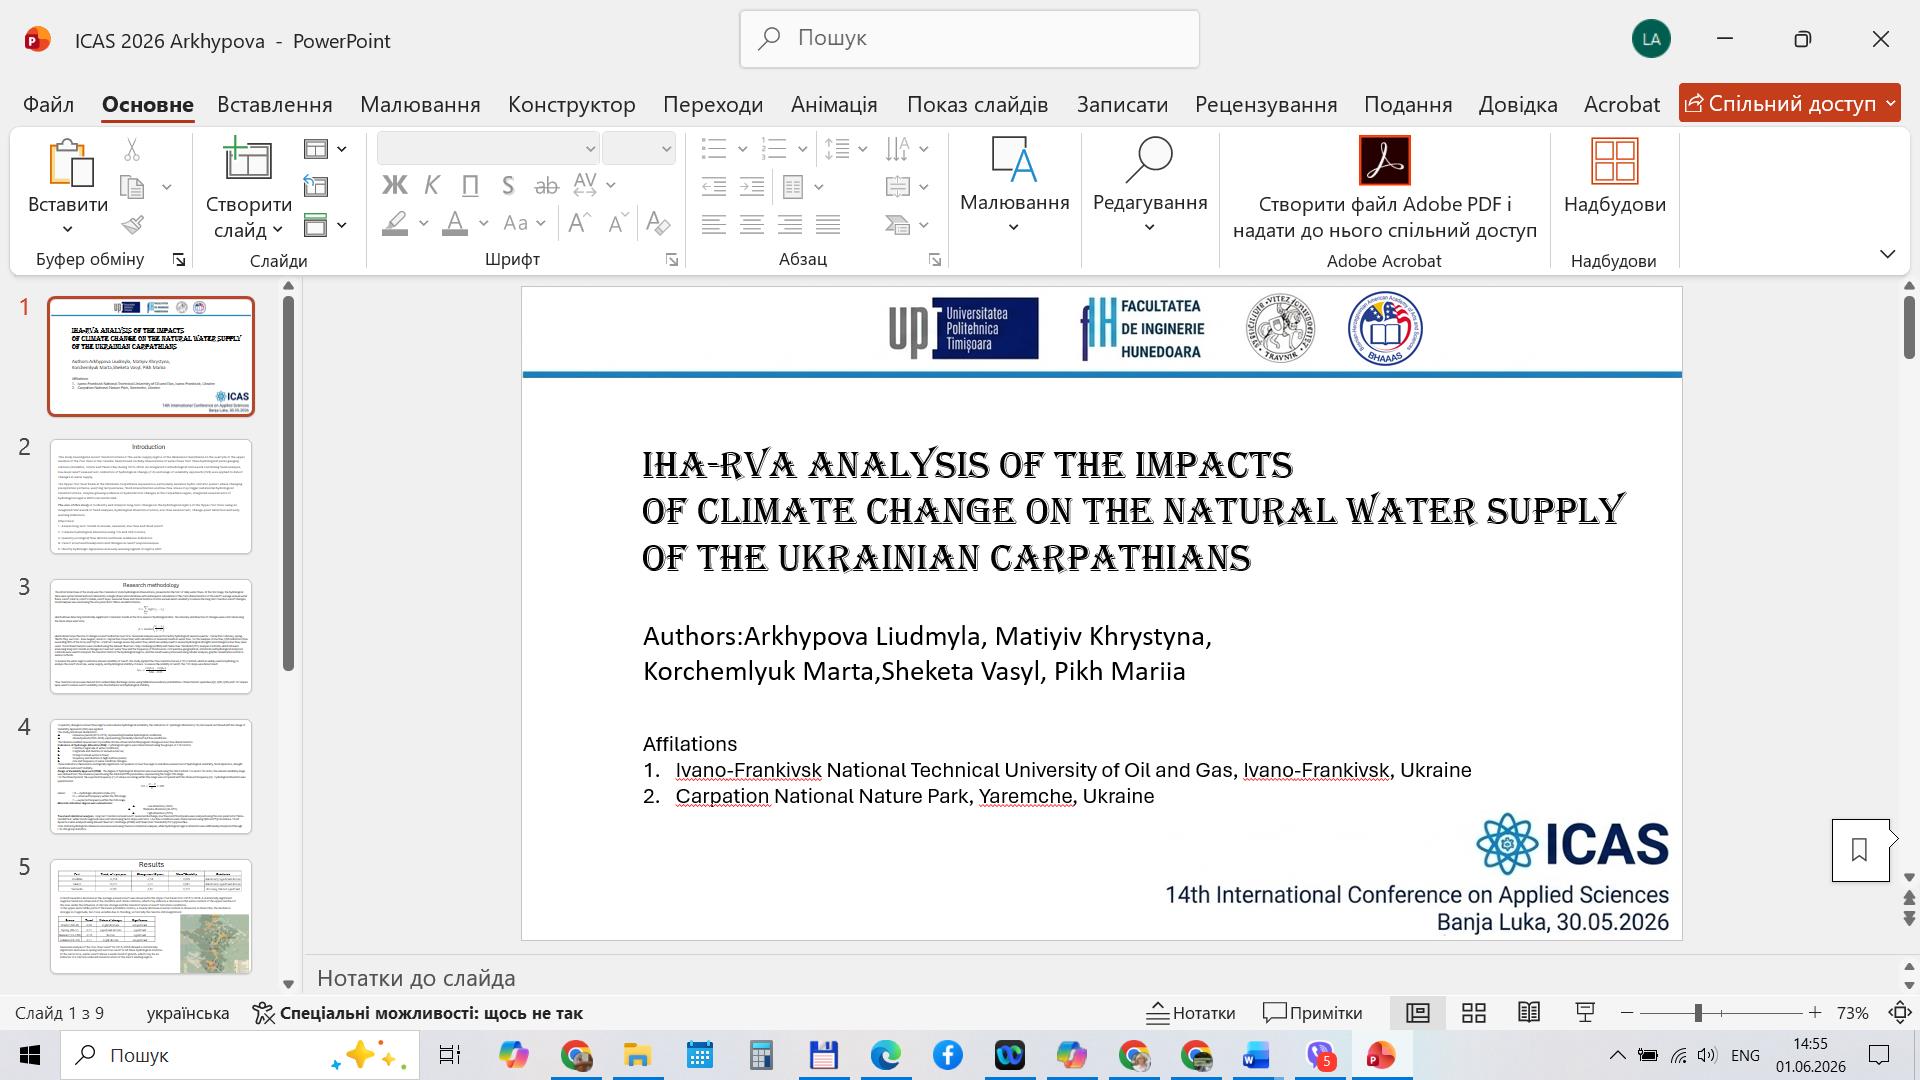Viewport: 1920px width, 1080px height.
Task: Open the Create slide (Створити слайд) dropdown arrow
Action: pyautogui.click(x=277, y=231)
